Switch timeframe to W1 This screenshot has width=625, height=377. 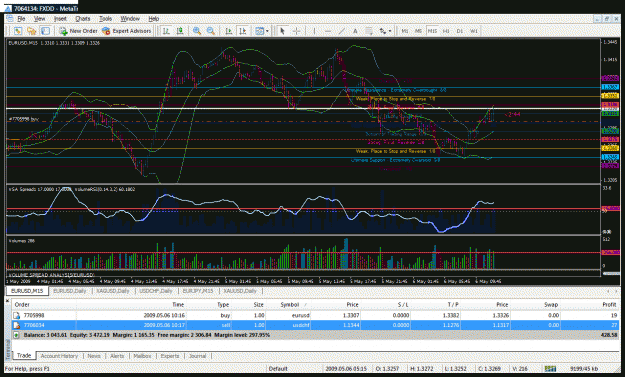[474, 31]
